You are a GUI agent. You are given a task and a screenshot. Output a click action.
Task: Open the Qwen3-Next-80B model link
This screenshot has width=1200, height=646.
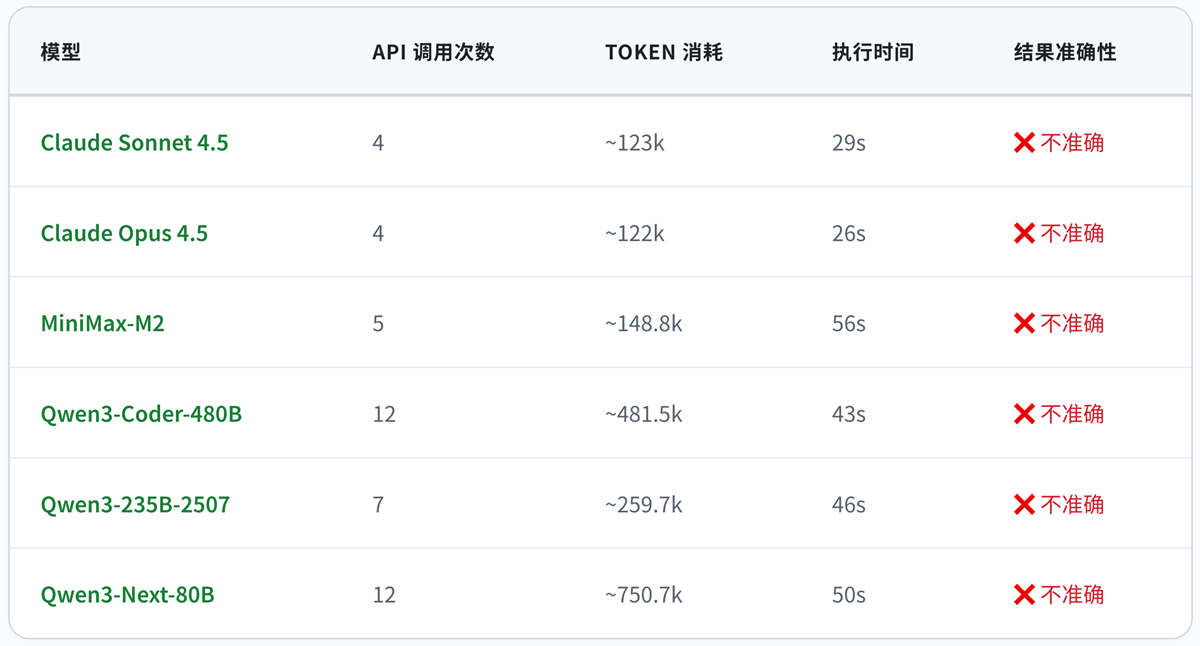[x=127, y=595]
